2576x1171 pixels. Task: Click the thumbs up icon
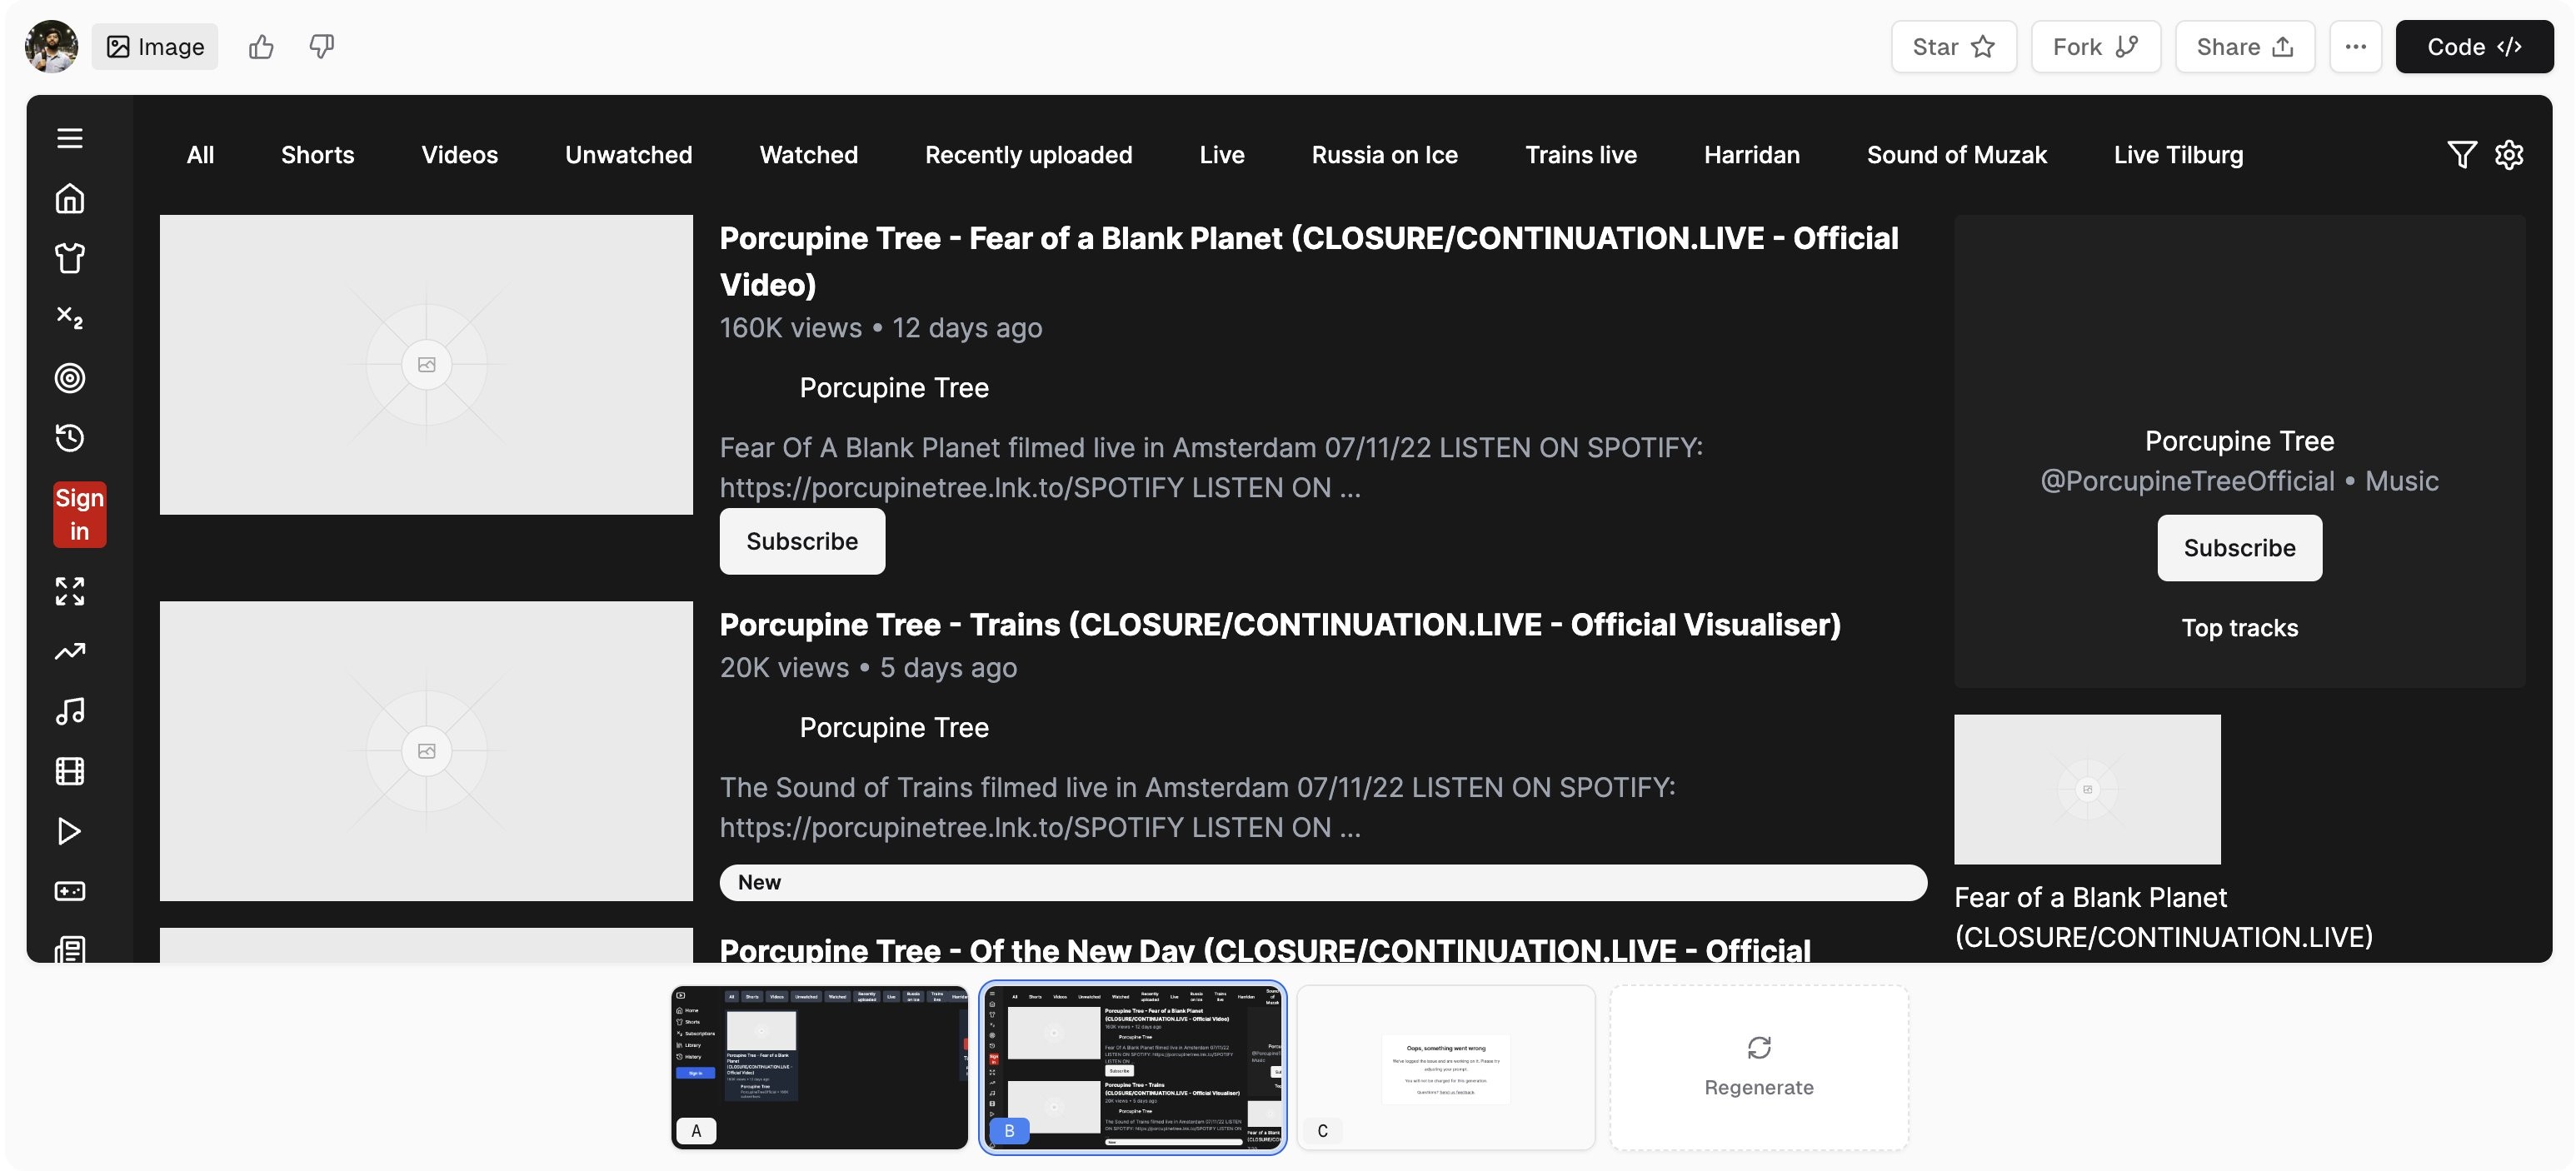click(261, 46)
